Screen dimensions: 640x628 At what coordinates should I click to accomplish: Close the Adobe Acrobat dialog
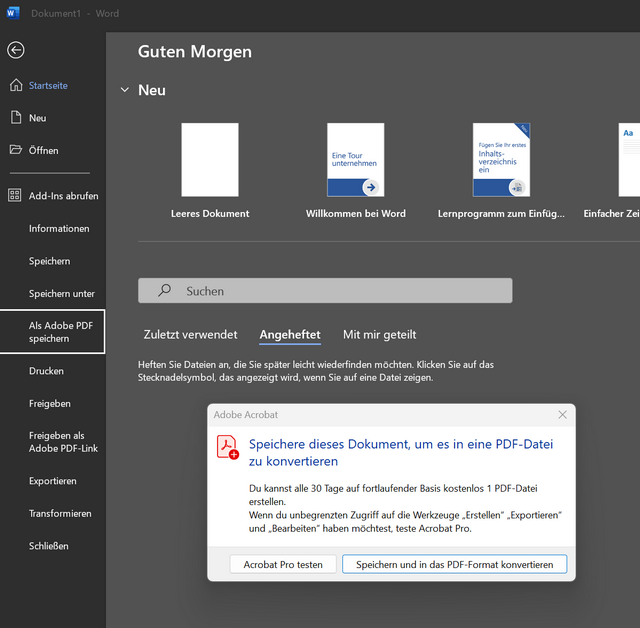coord(562,415)
